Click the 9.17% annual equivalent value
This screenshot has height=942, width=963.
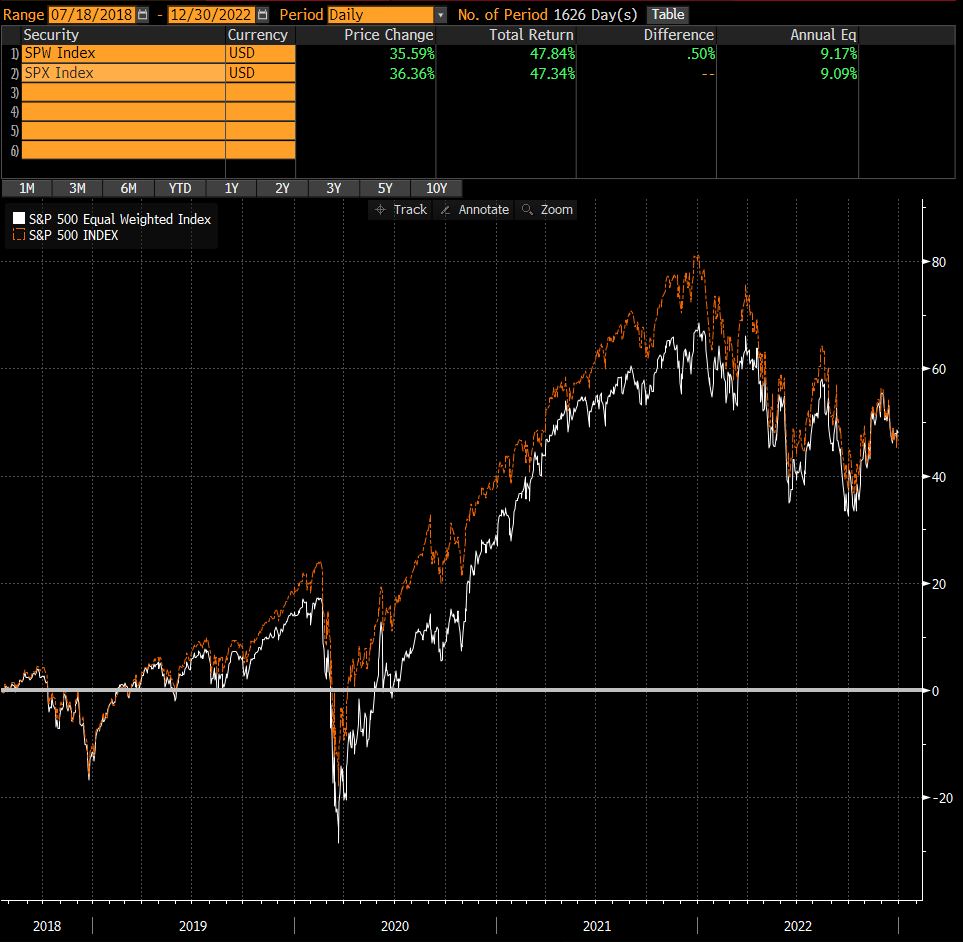pos(838,54)
